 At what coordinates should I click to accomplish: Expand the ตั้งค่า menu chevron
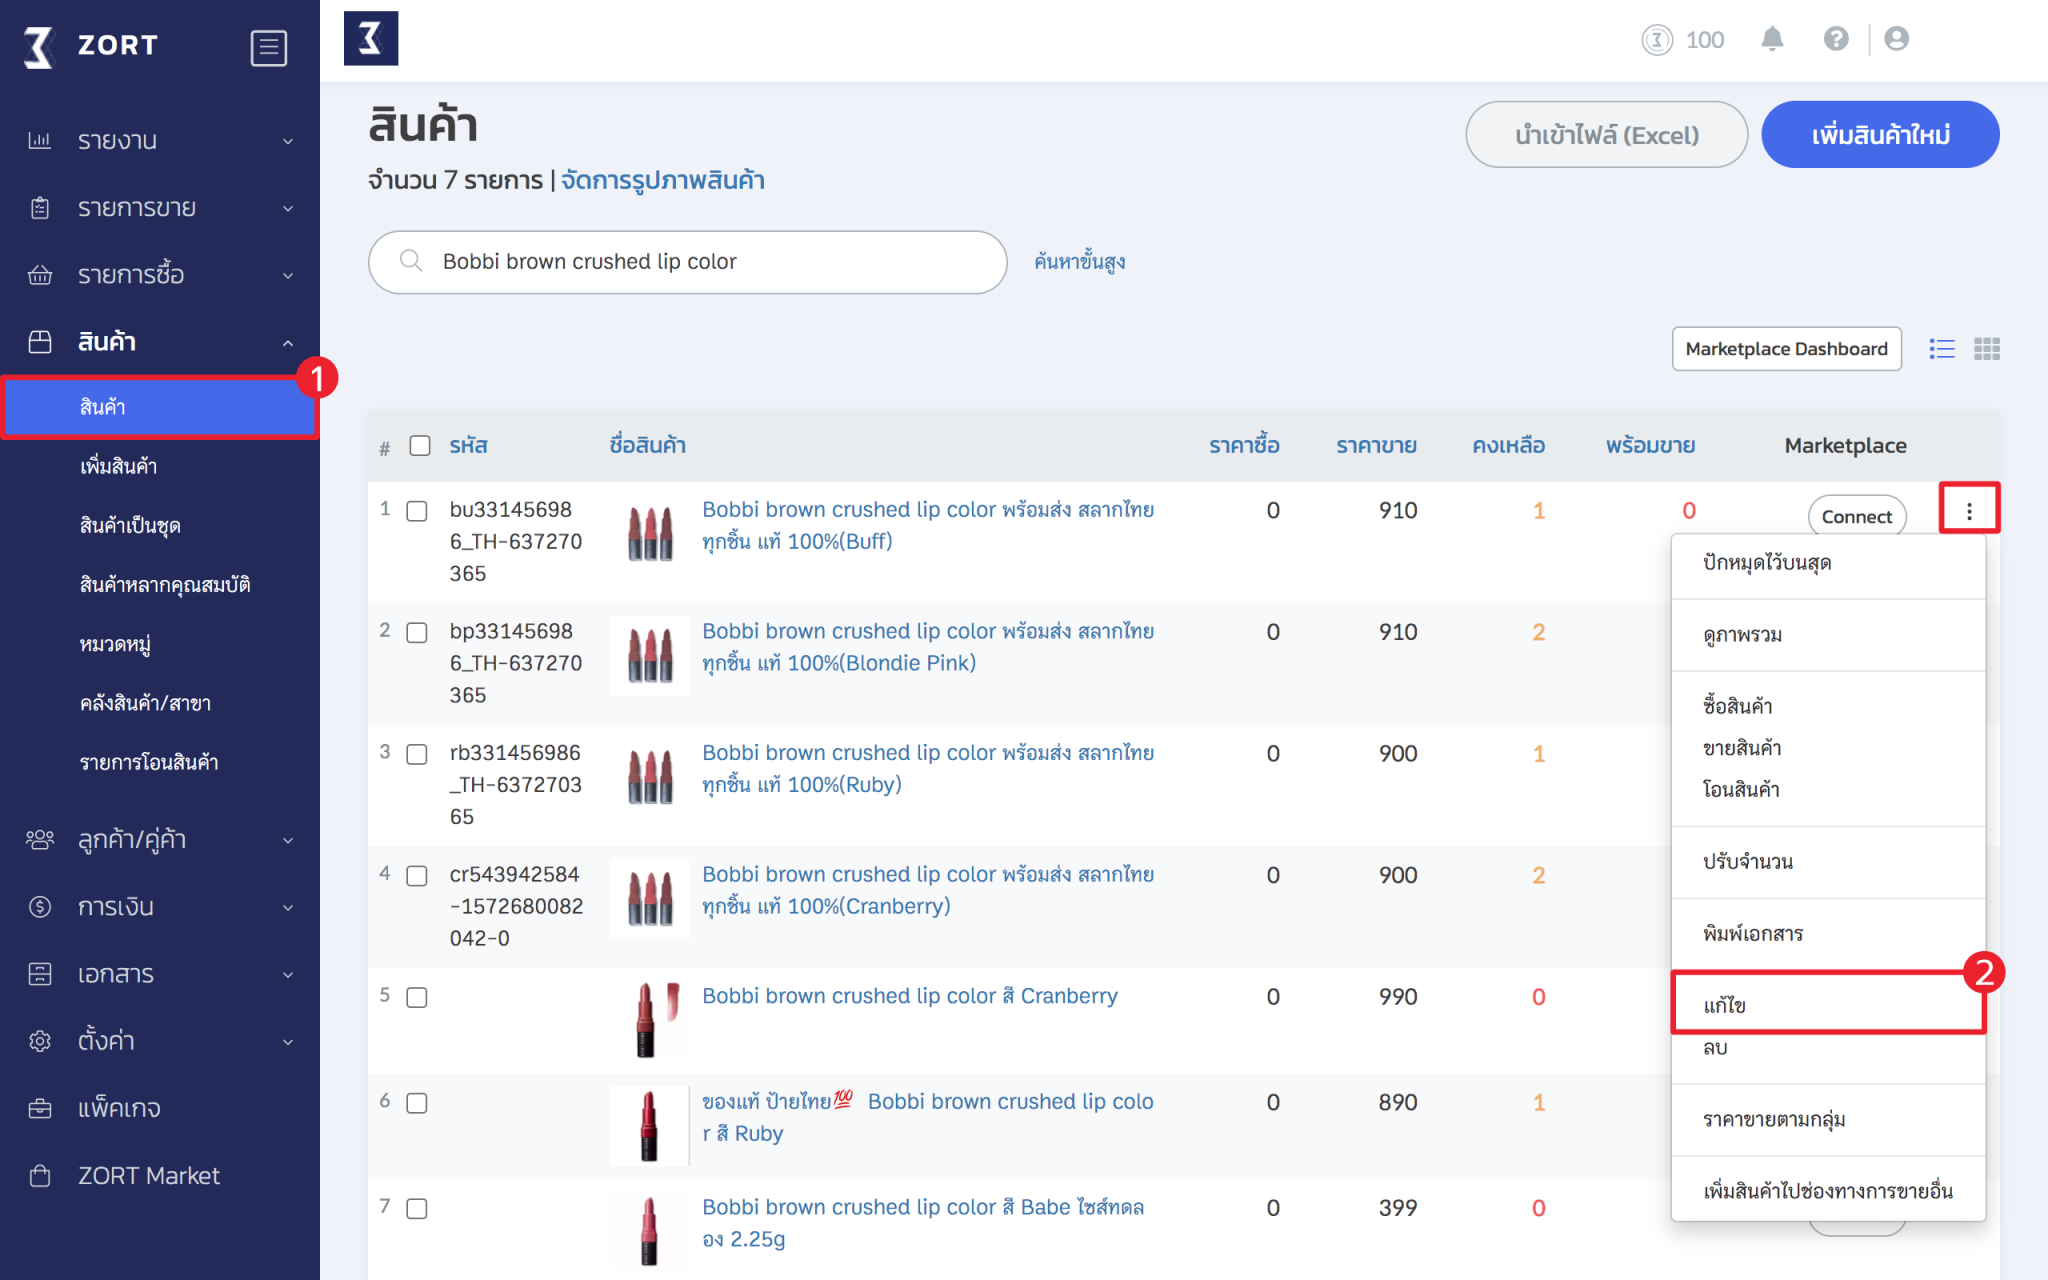[288, 1042]
